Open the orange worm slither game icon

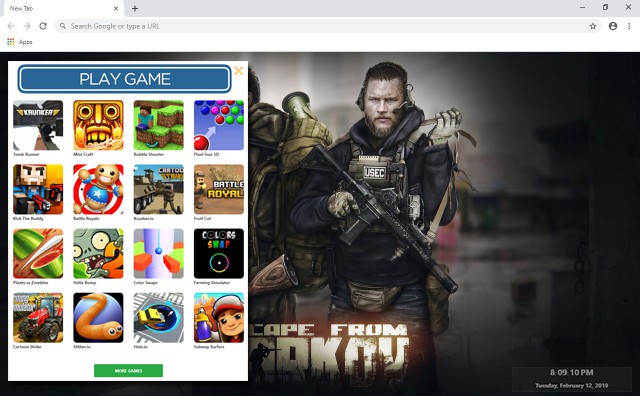98,318
